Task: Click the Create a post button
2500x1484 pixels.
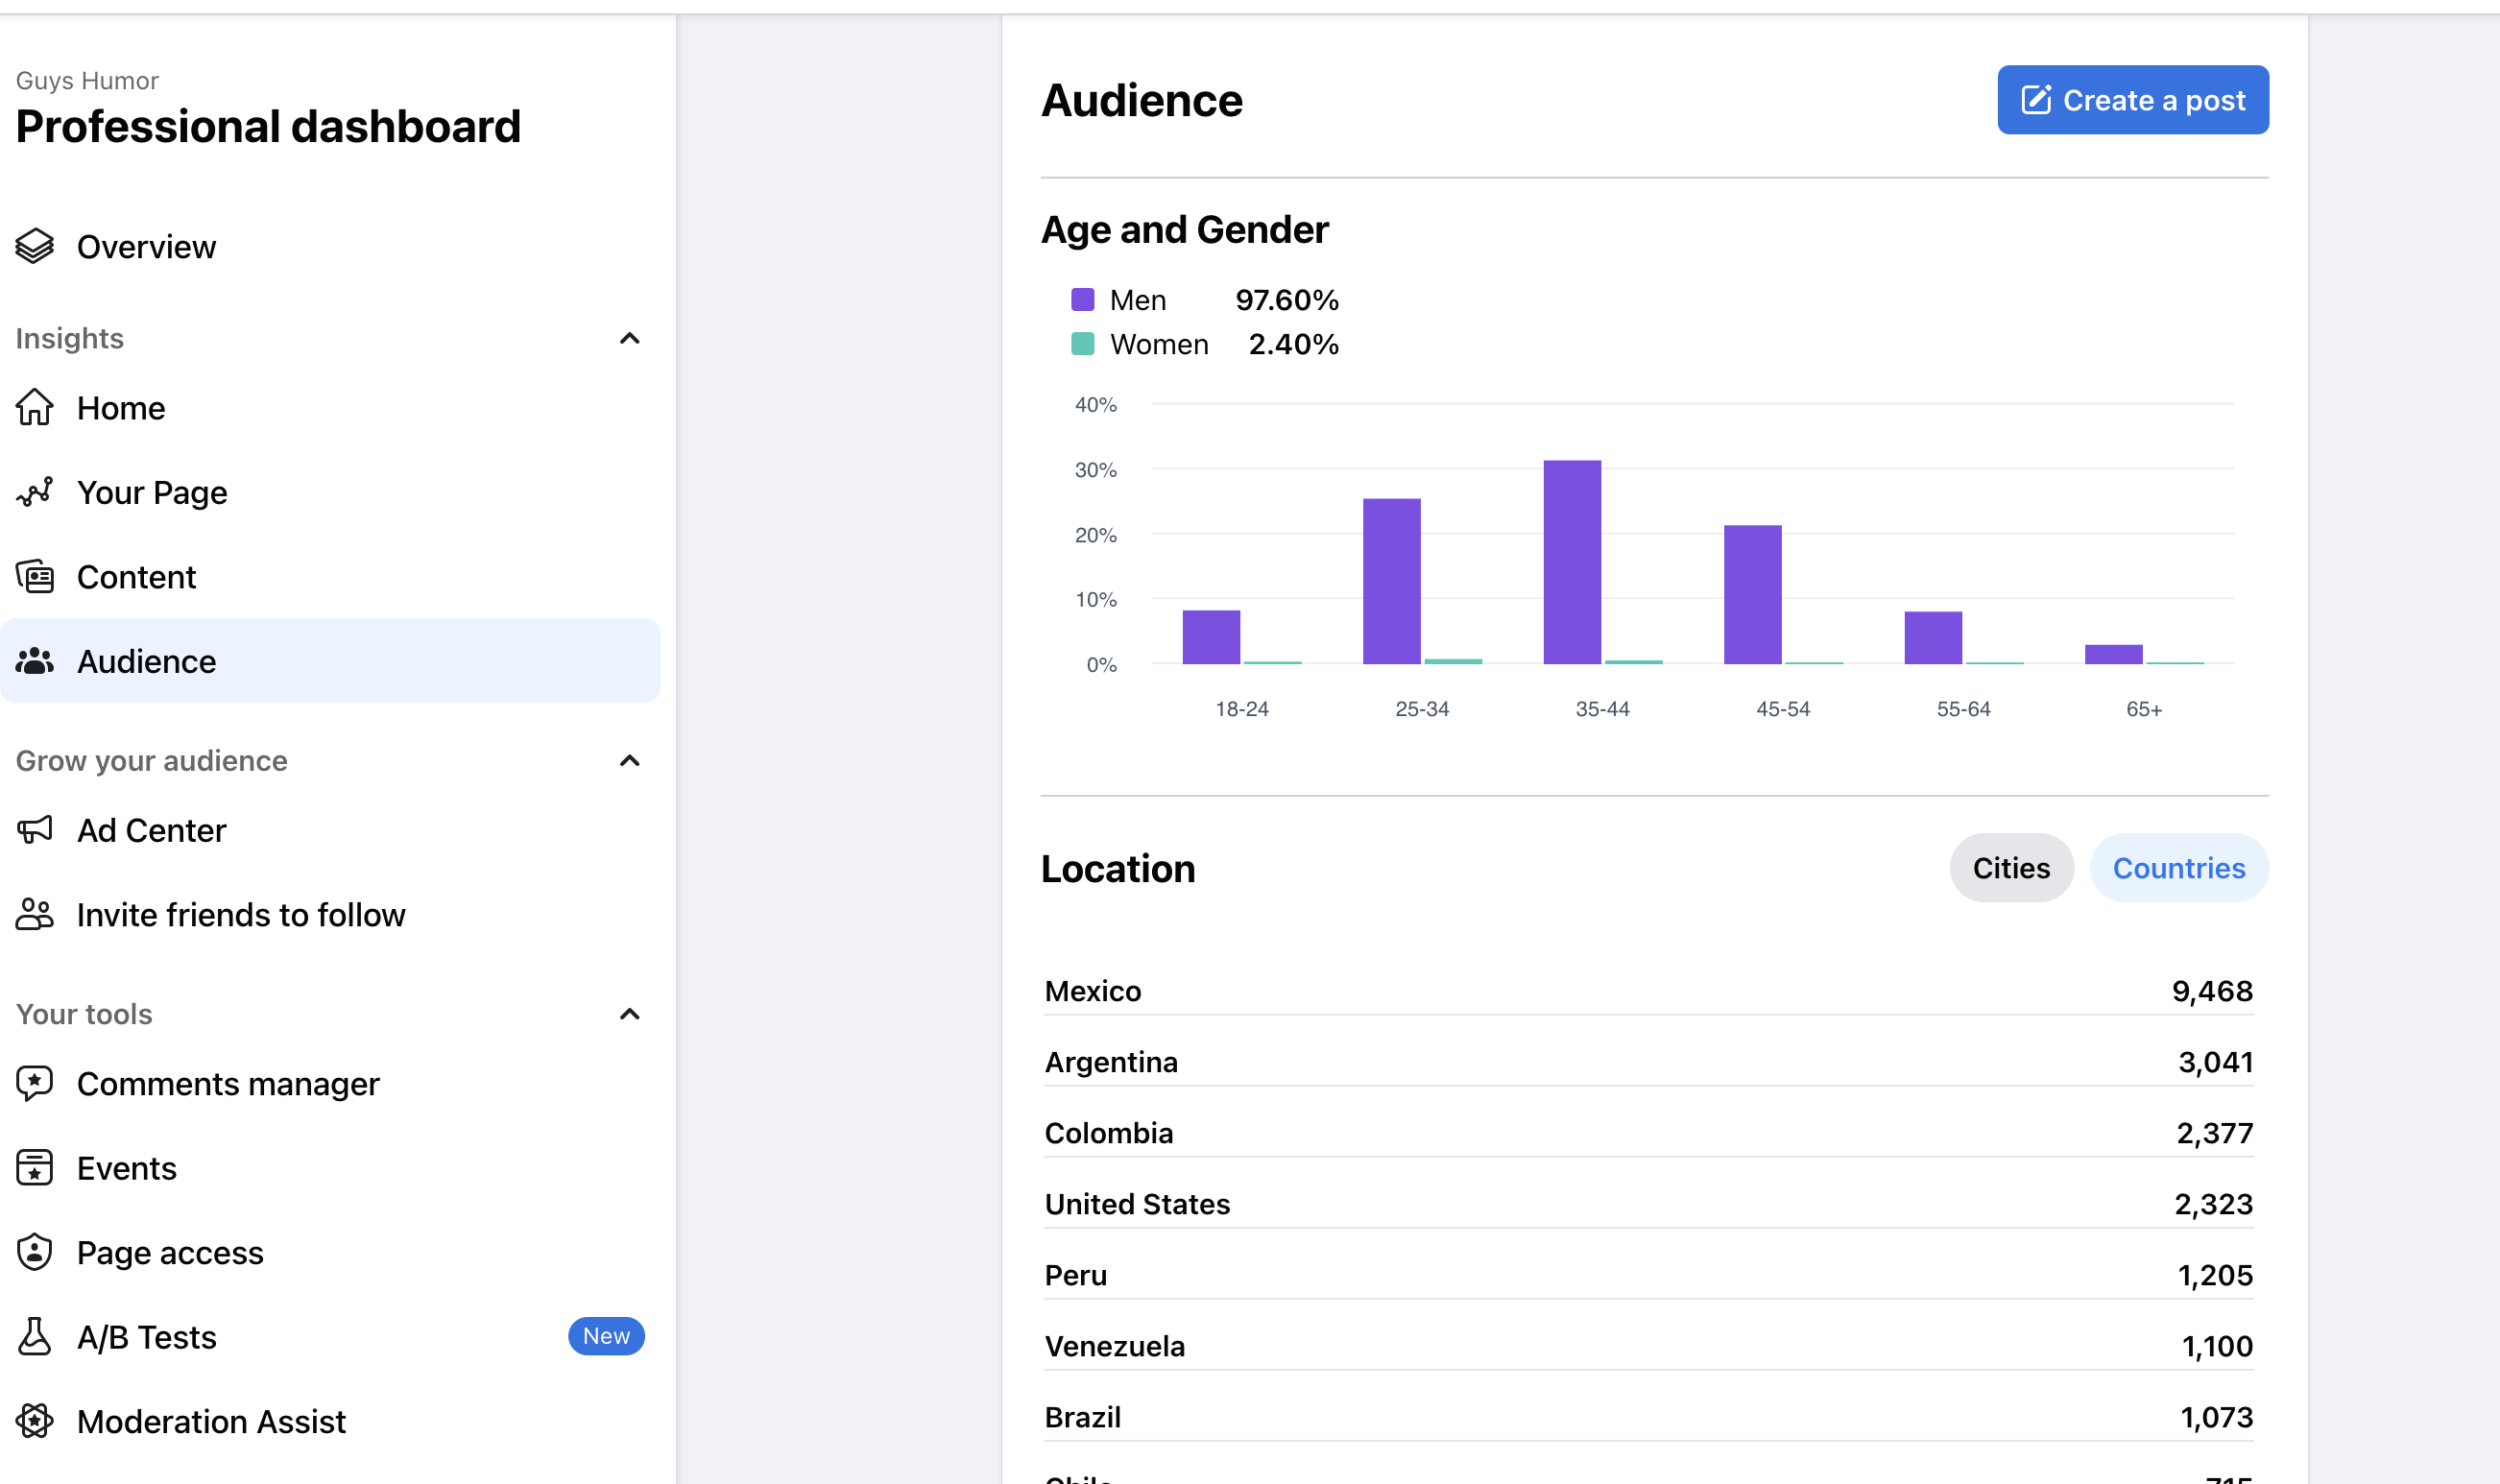Action: click(2133, 100)
